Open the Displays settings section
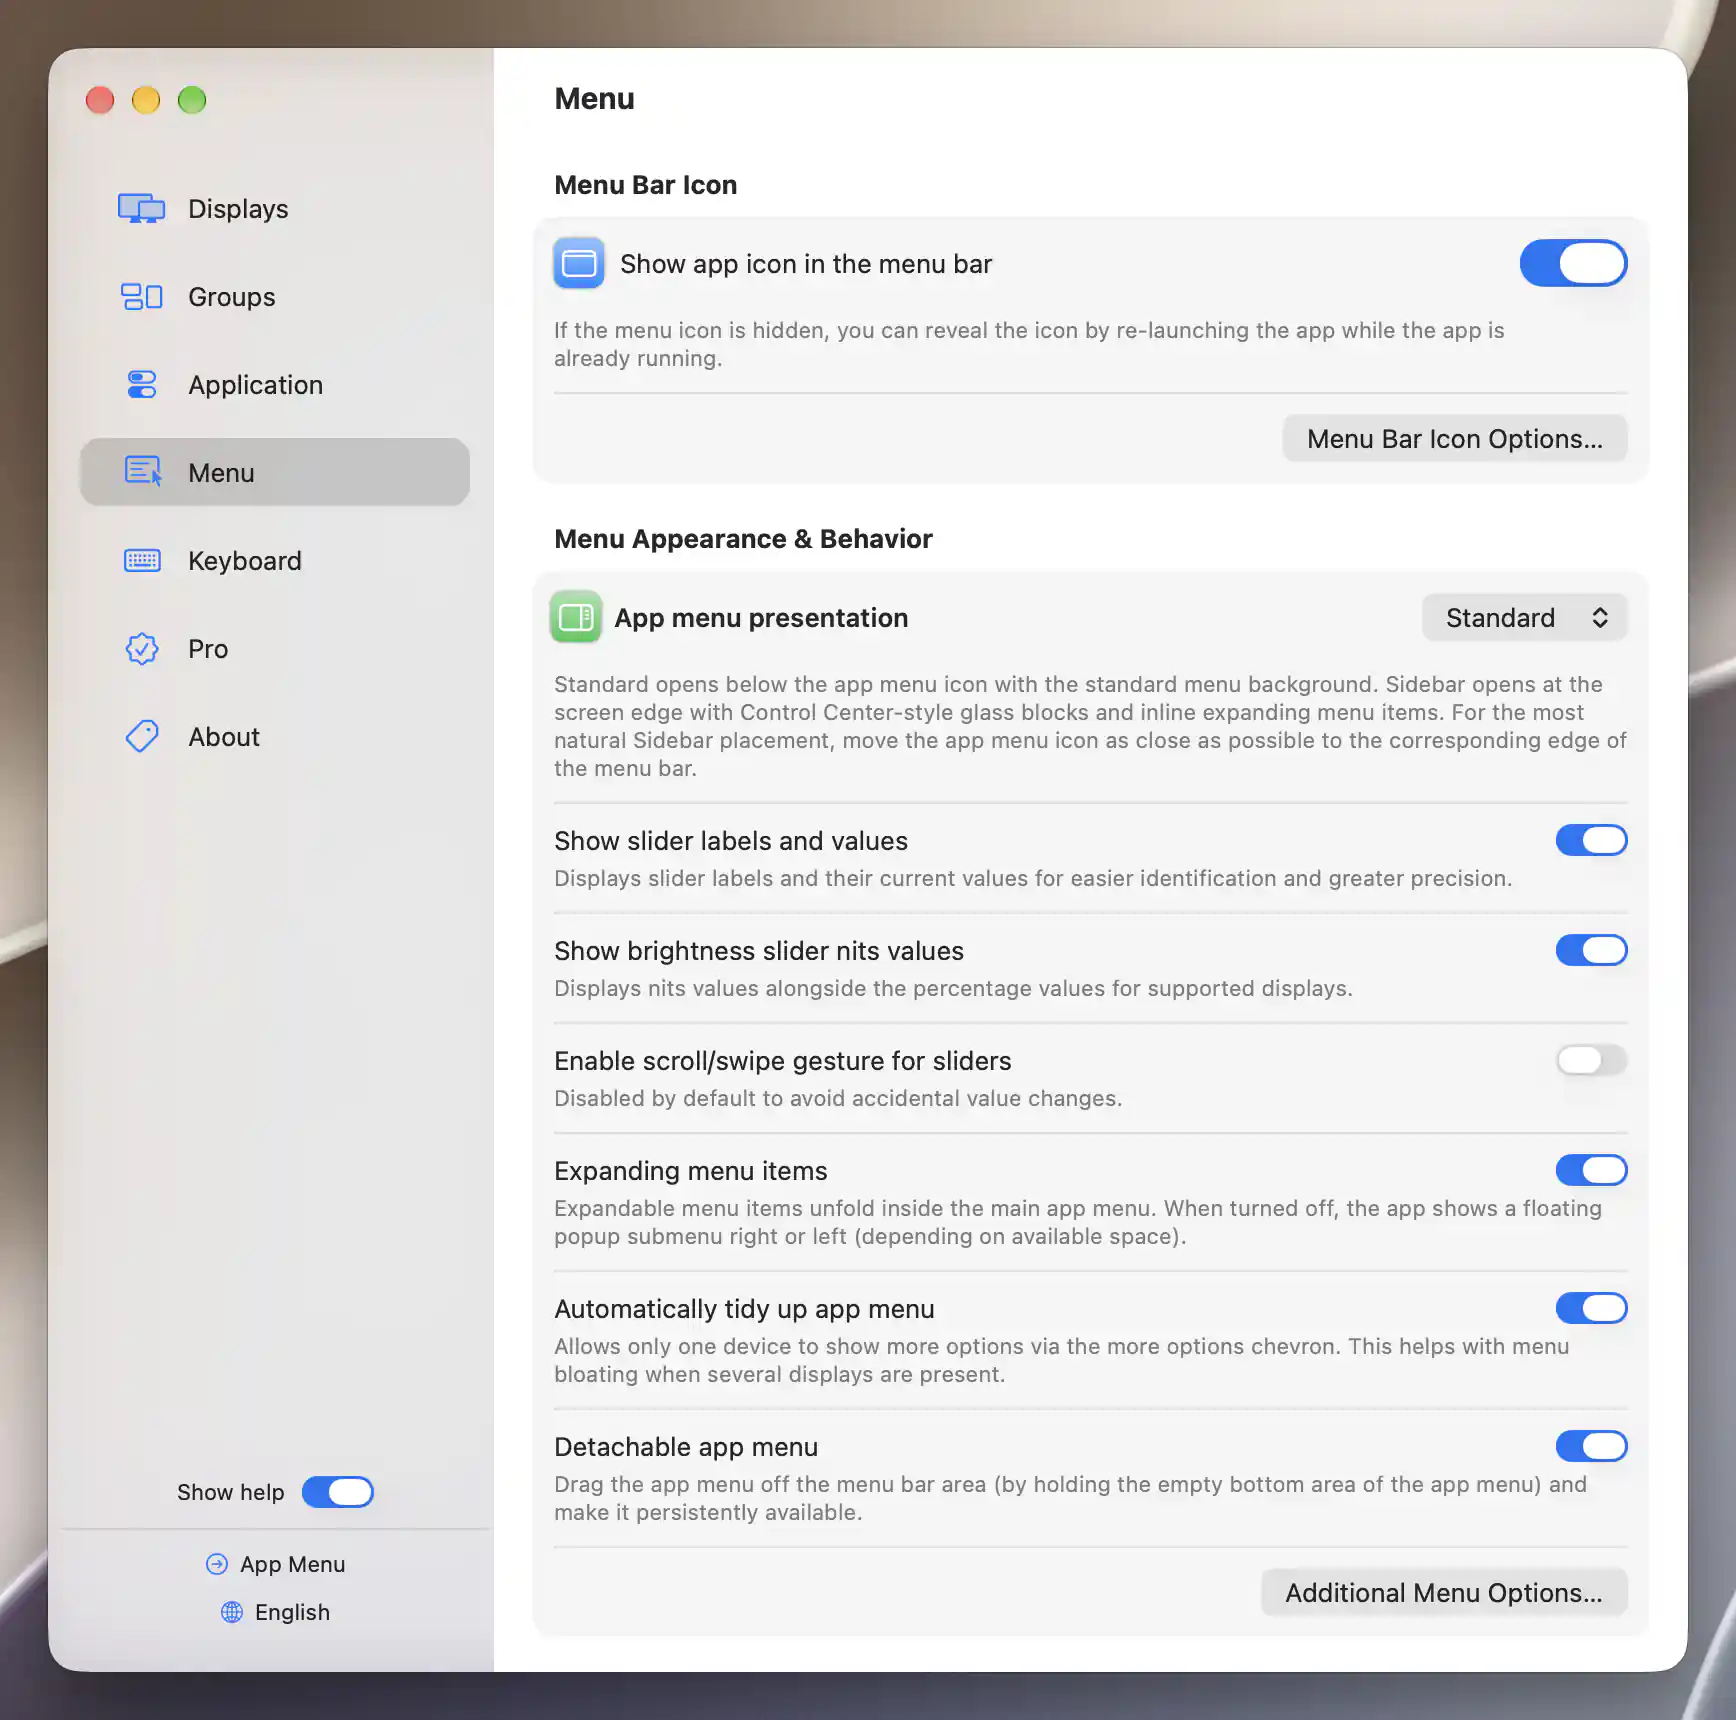The width and height of the screenshot is (1736, 1720). (238, 209)
